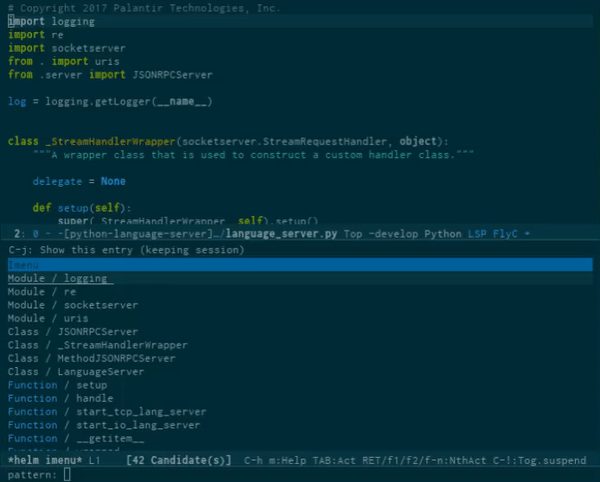The height and width of the screenshot is (482, 600).
Task: Click 'TAB:Act' hint in helm mode line
Action: click(x=334, y=460)
